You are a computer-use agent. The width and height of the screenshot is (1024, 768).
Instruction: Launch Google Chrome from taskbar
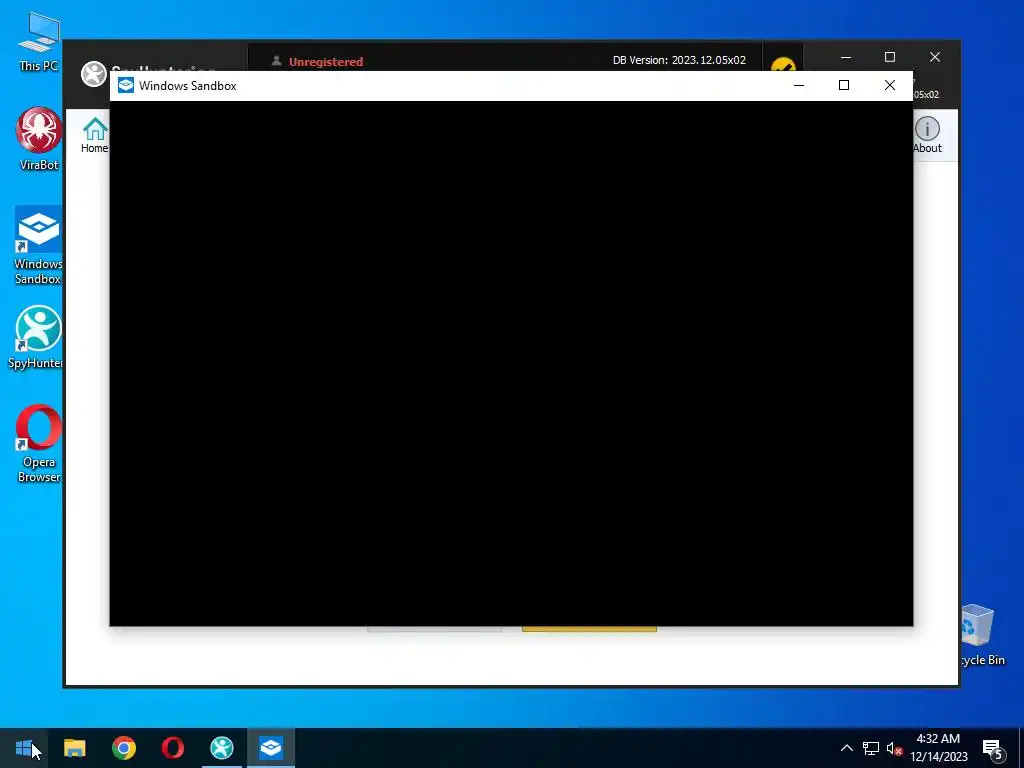tap(123, 748)
